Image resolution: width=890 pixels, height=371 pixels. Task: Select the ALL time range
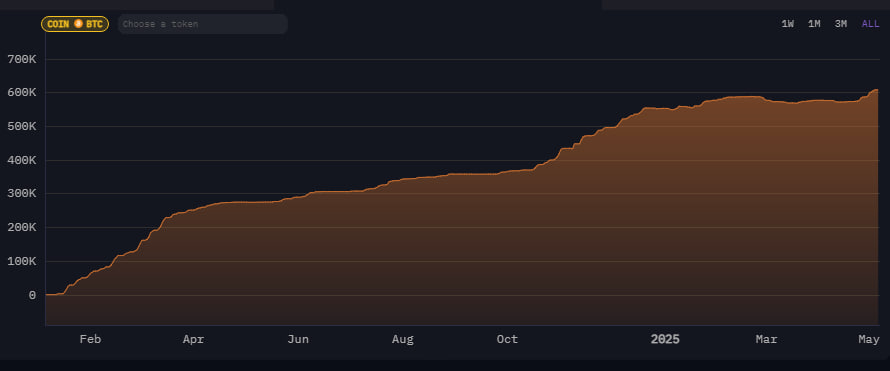pos(870,24)
